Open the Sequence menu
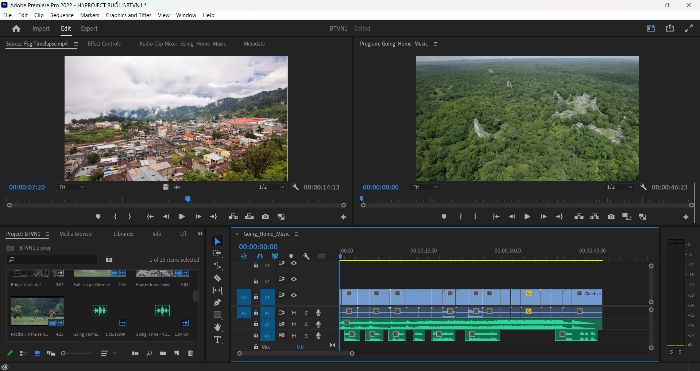This screenshot has height=371, width=700. tap(62, 15)
